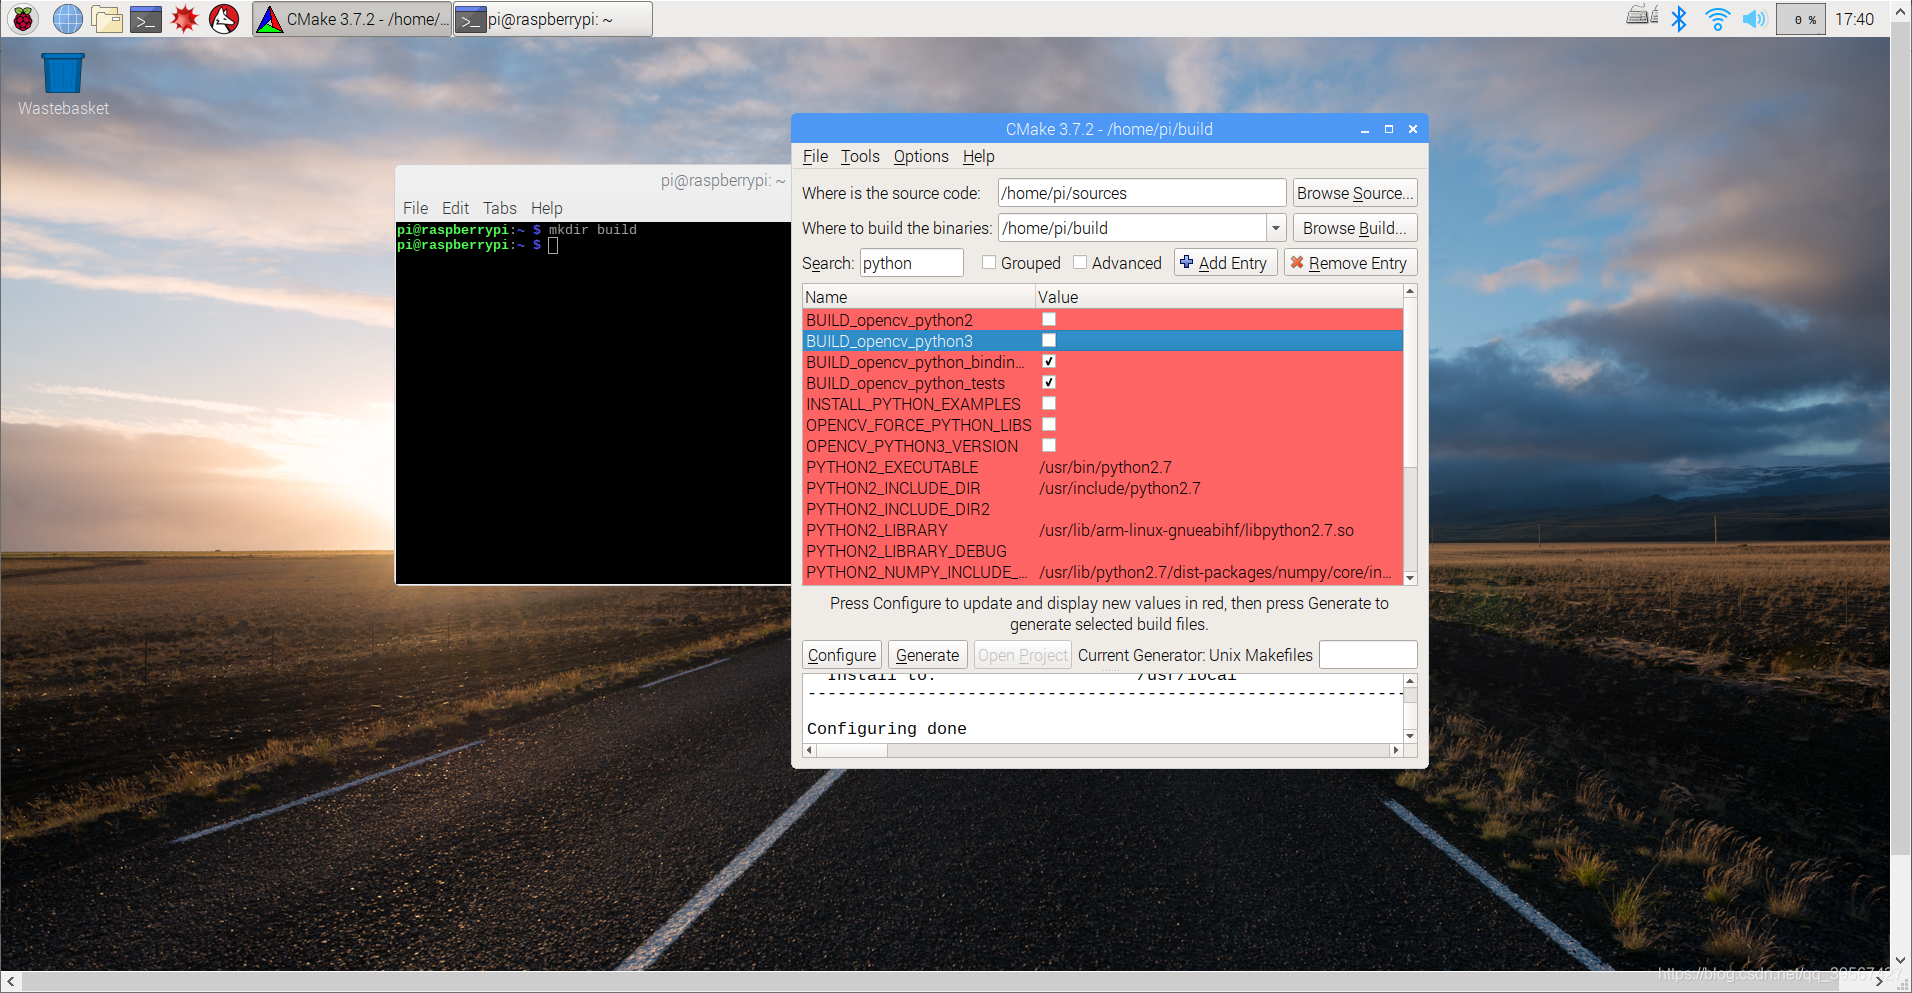Click the cache list scroll-down arrow
1912x993 pixels.
[x=1410, y=578]
